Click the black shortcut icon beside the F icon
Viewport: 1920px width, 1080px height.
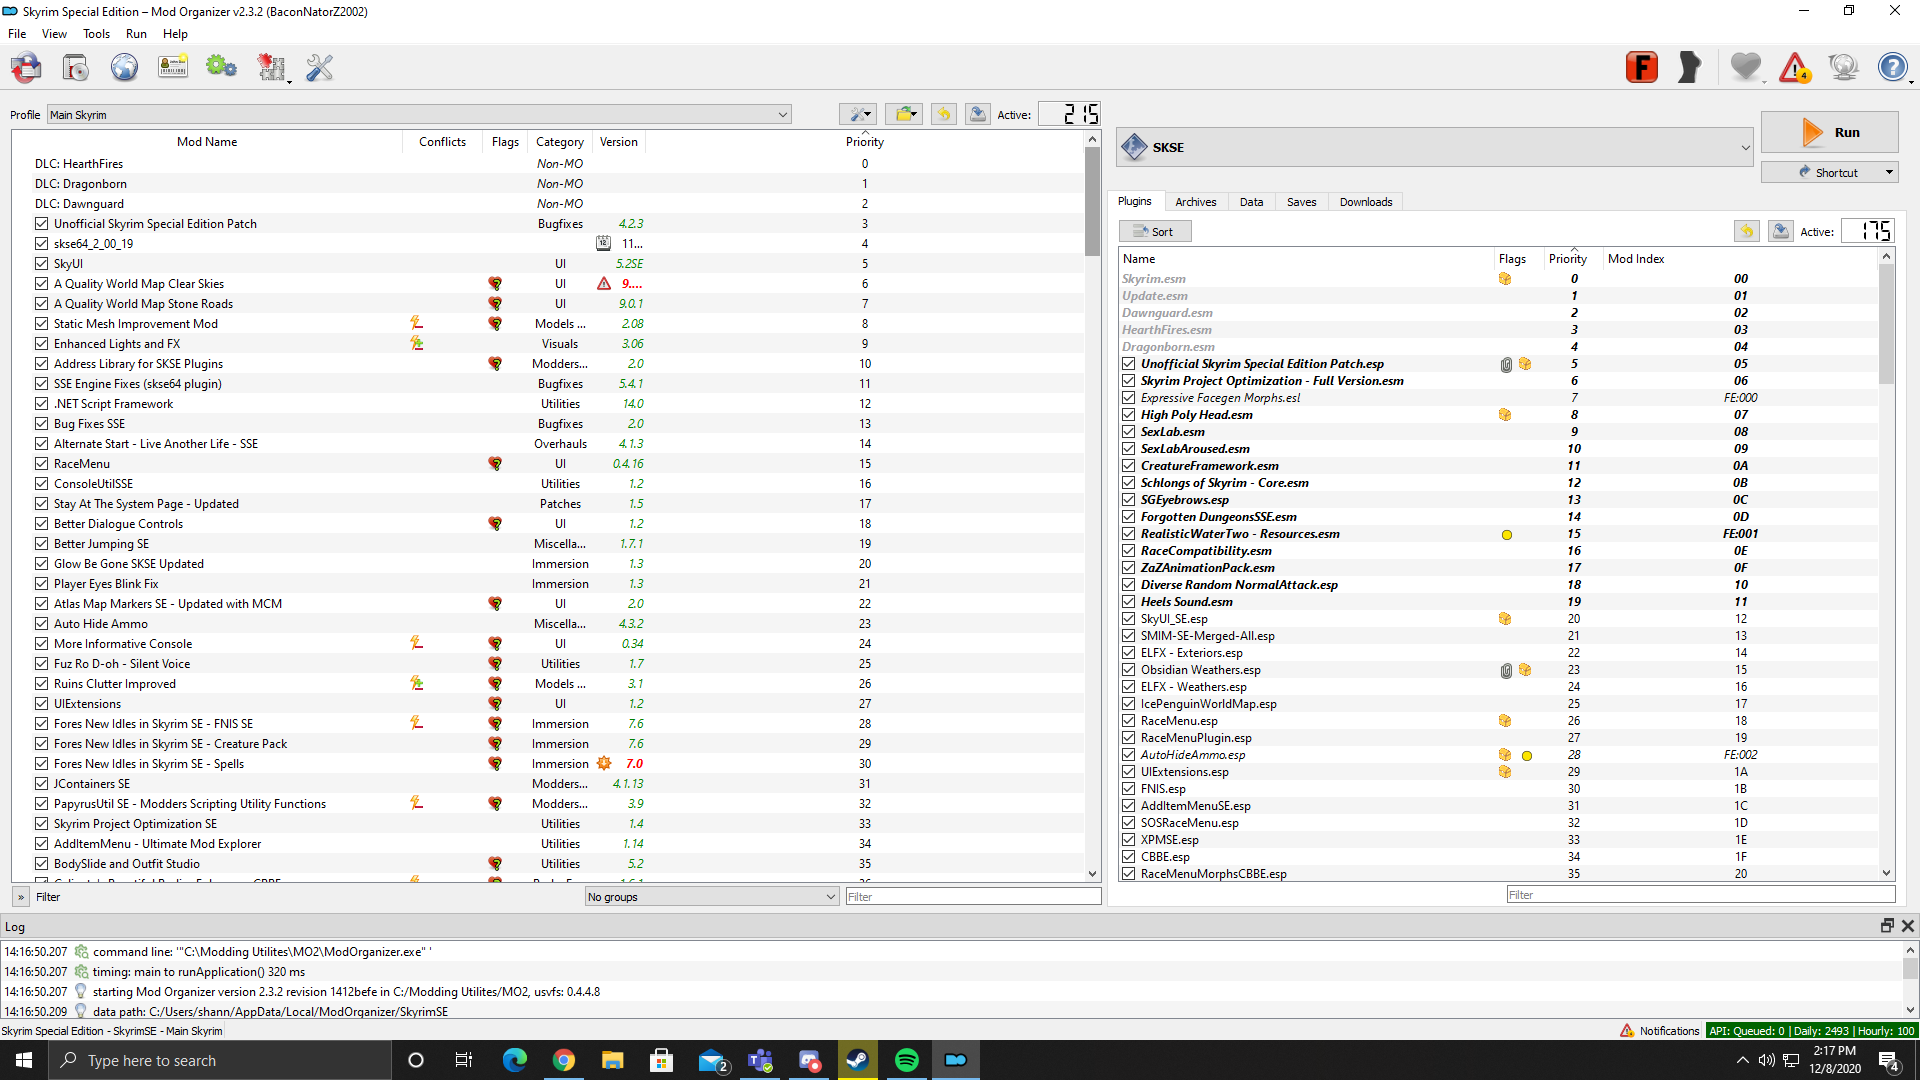click(1690, 67)
